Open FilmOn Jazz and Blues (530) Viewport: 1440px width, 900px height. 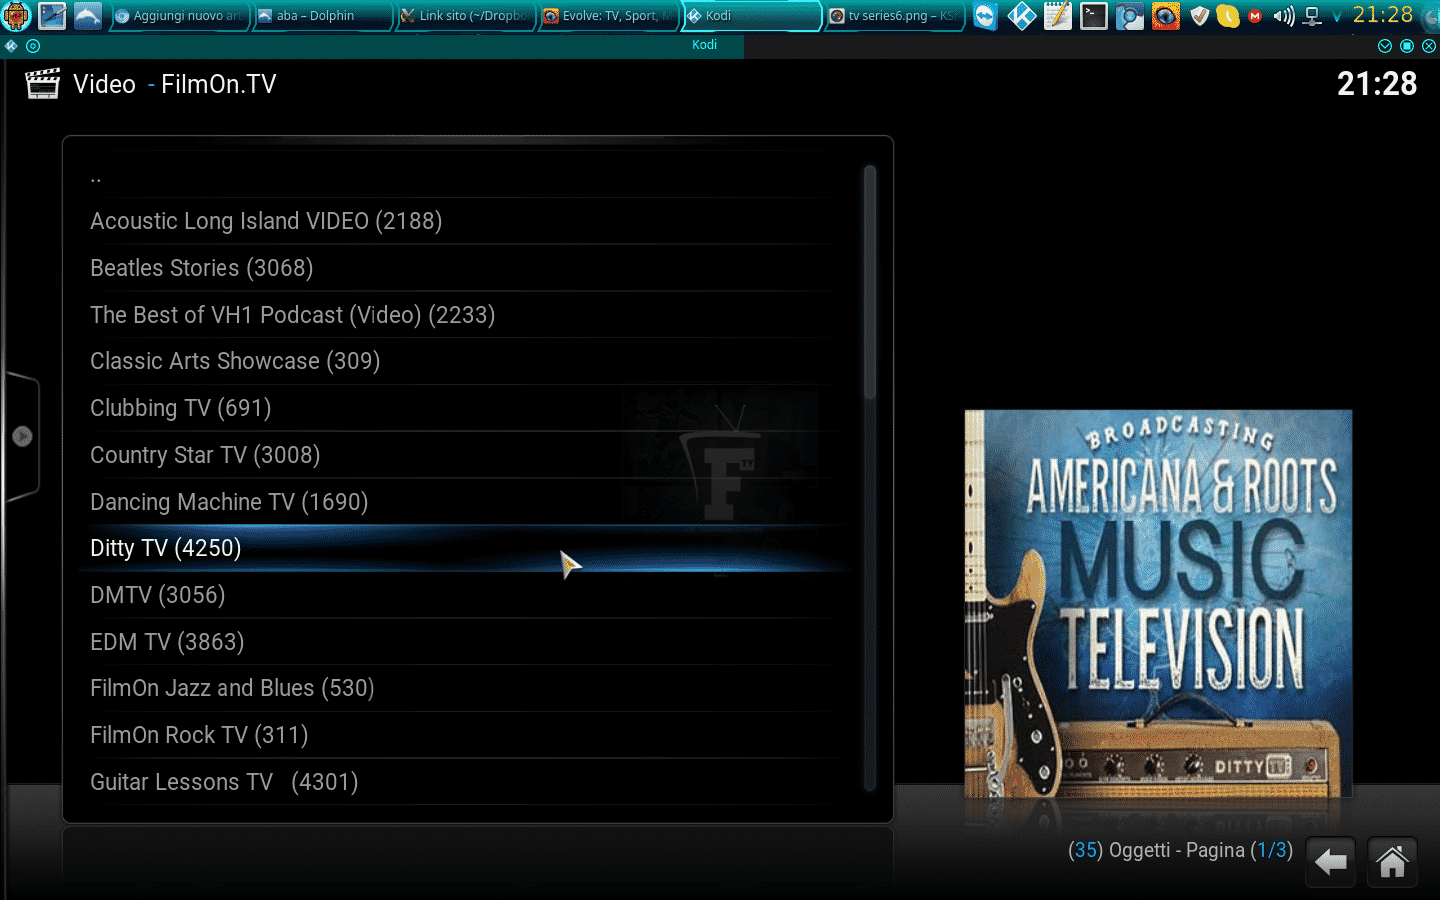click(460, 688)
